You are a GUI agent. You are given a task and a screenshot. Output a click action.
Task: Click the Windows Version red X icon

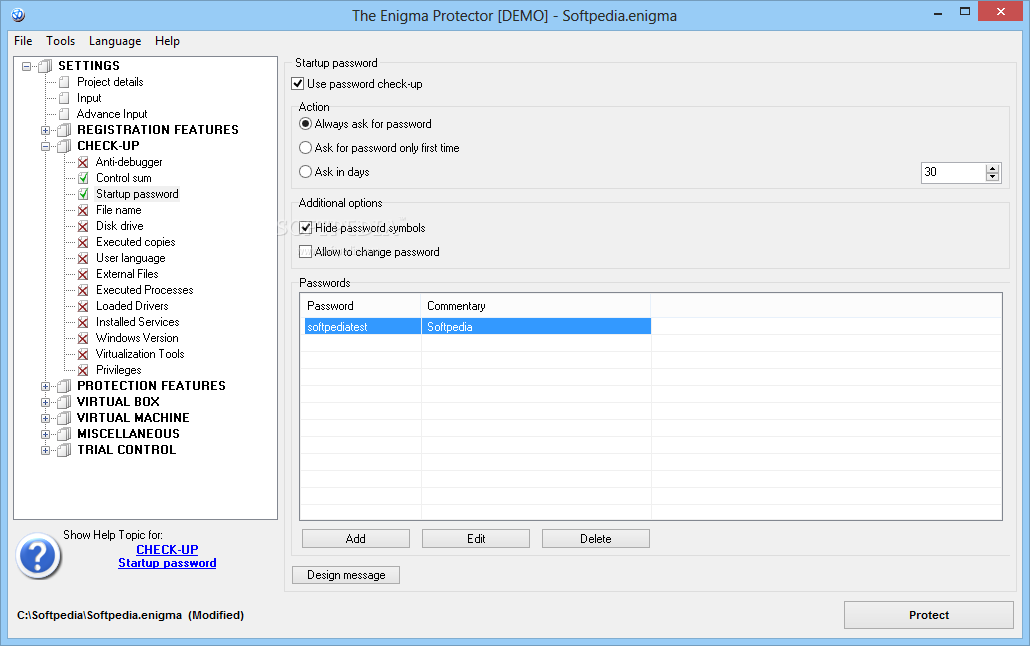[83, 338]
